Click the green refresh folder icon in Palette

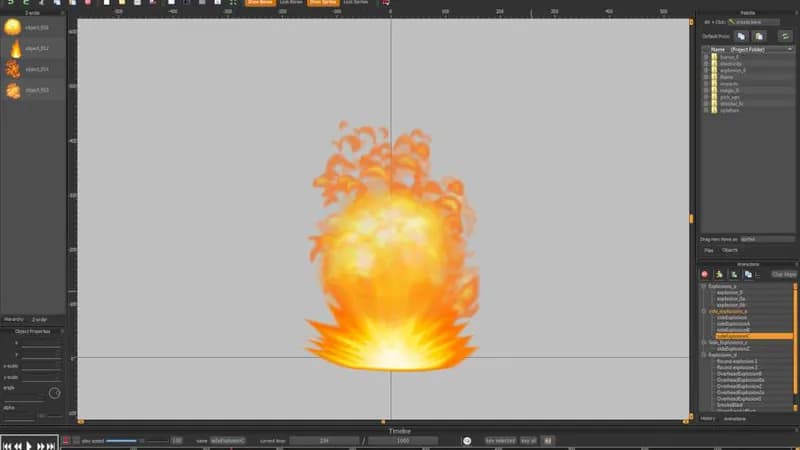pos(785,36)
